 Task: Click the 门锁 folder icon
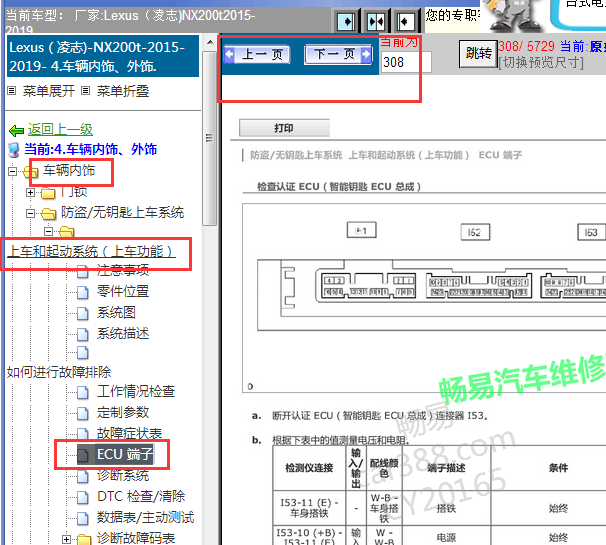[48, 192]
